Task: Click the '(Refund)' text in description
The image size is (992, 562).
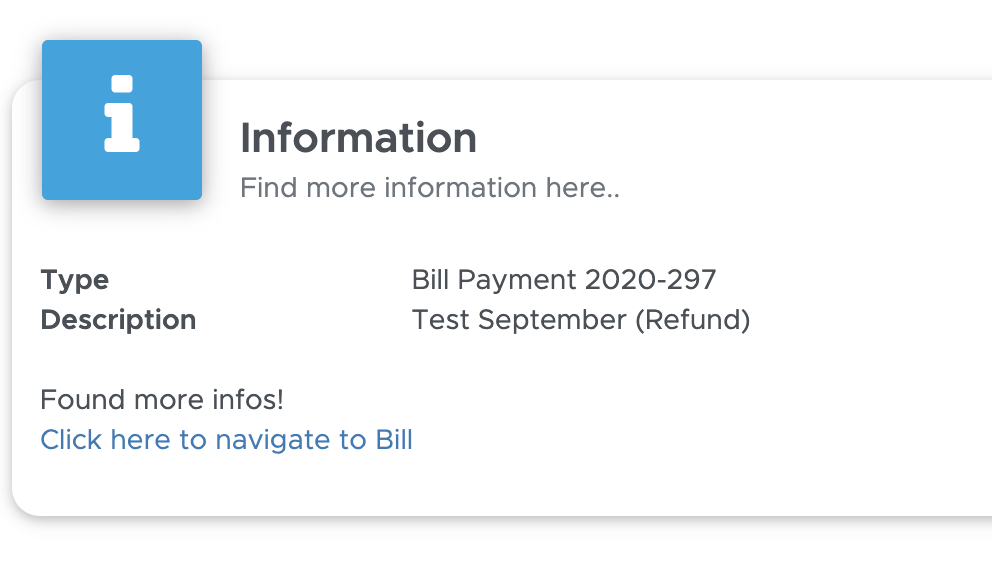Action: (693, 320)
